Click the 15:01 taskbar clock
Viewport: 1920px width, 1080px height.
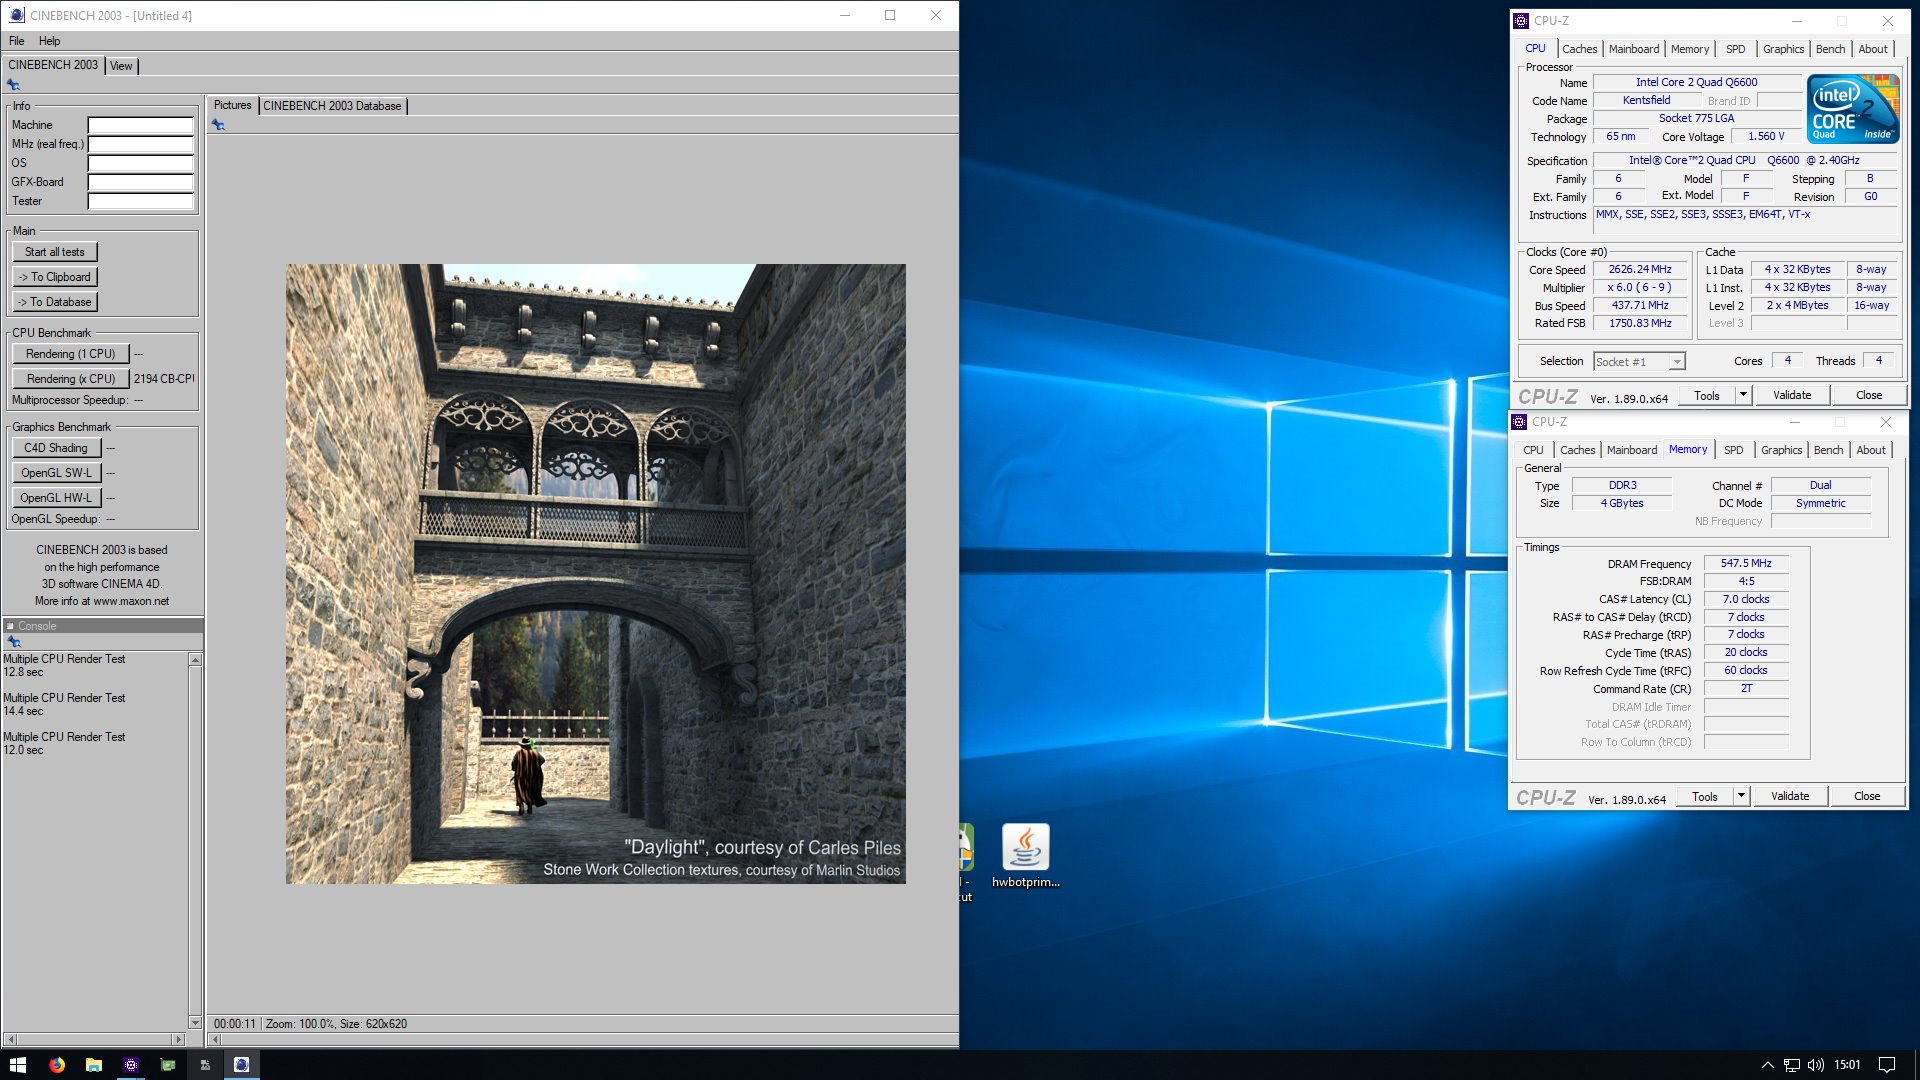pyautogui.click(x=1848, y=1065)
